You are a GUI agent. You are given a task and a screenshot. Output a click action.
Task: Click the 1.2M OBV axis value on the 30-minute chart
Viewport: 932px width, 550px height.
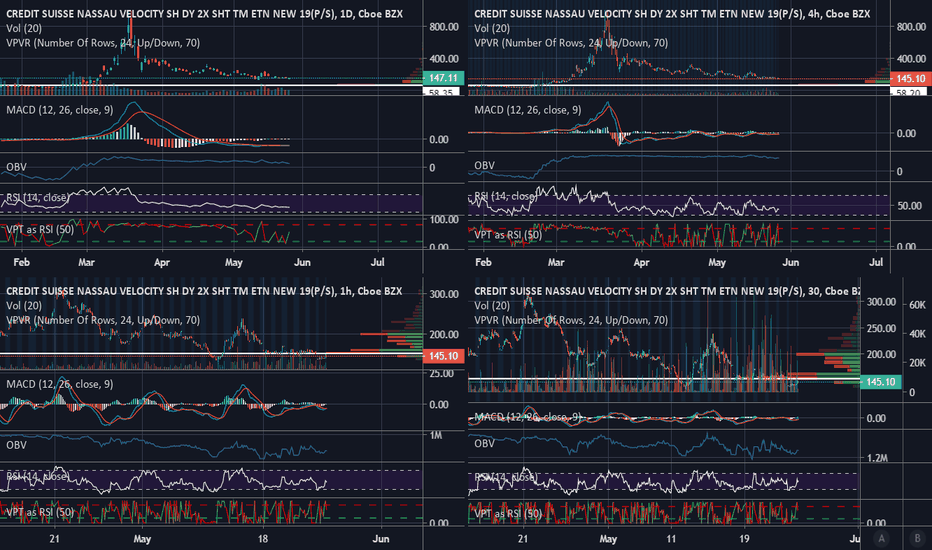(877, 458)
